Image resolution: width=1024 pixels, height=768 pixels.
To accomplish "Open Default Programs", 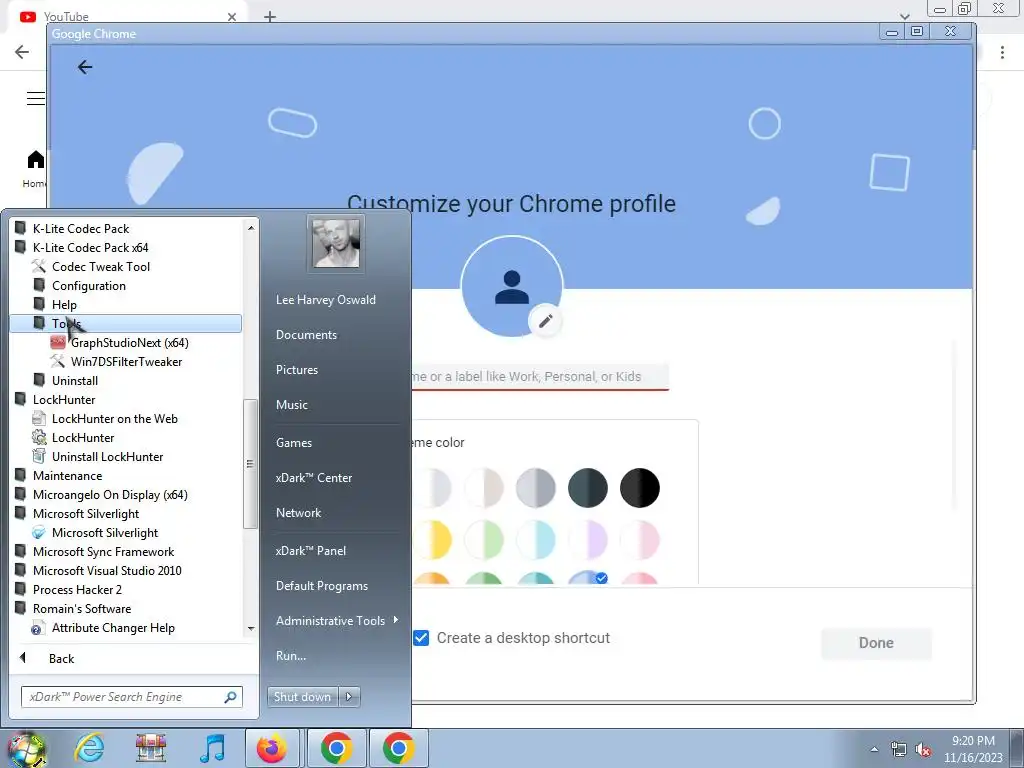I will 321,586.
